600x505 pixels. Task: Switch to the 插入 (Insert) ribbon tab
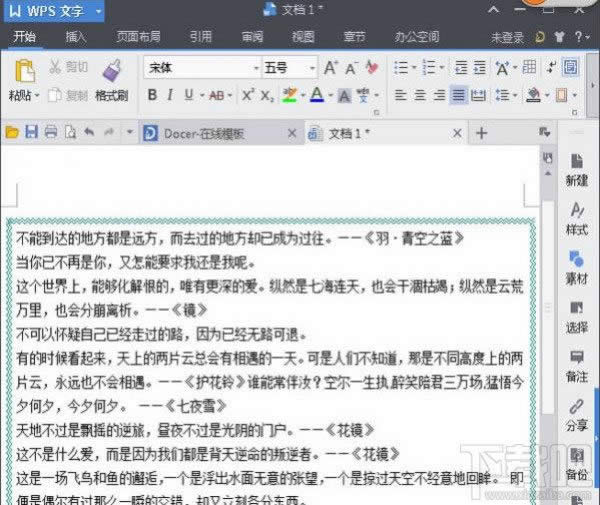[x=76, y=37]
